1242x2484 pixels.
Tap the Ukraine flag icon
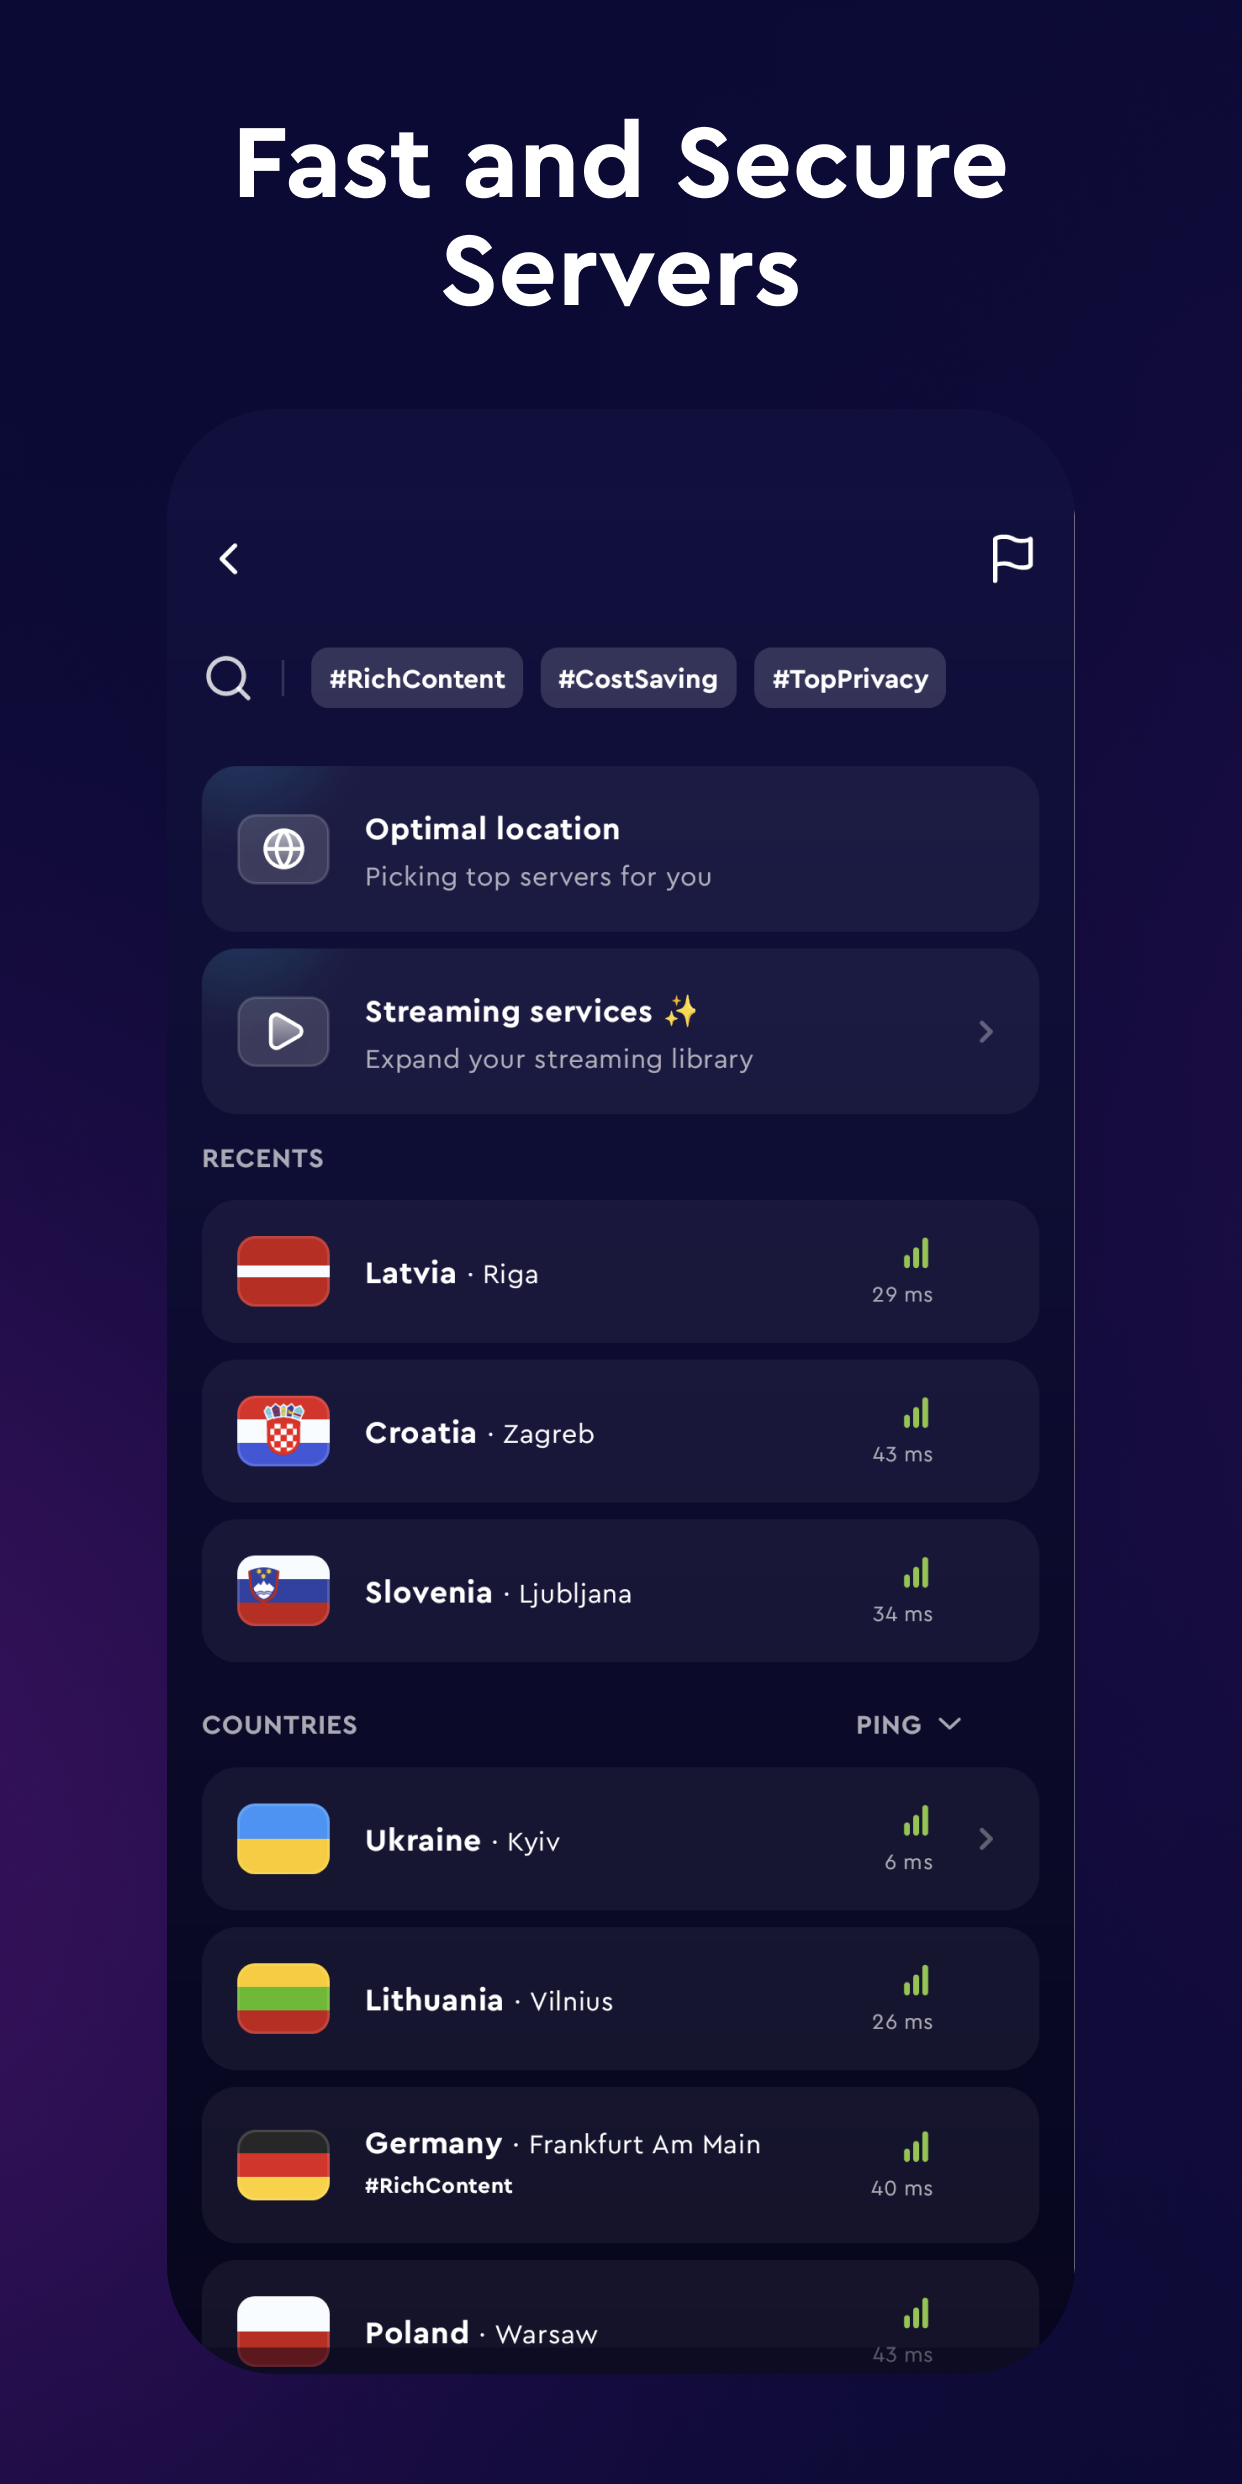coord(283,1838)
